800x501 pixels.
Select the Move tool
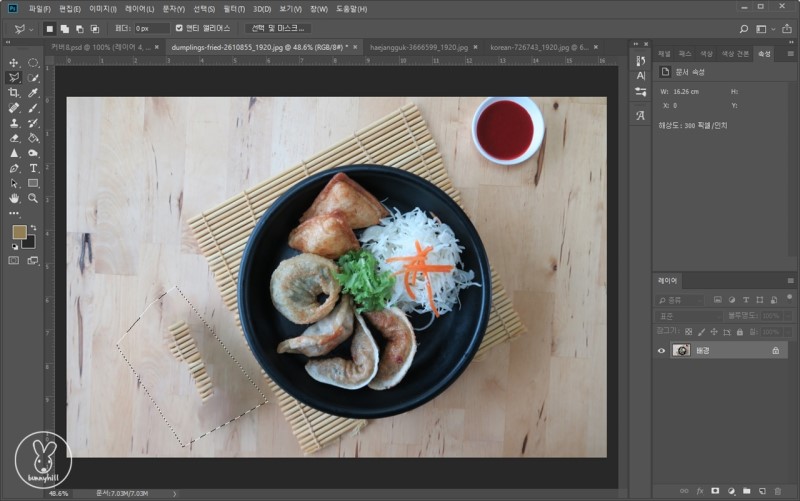click(x=14, y=63)
